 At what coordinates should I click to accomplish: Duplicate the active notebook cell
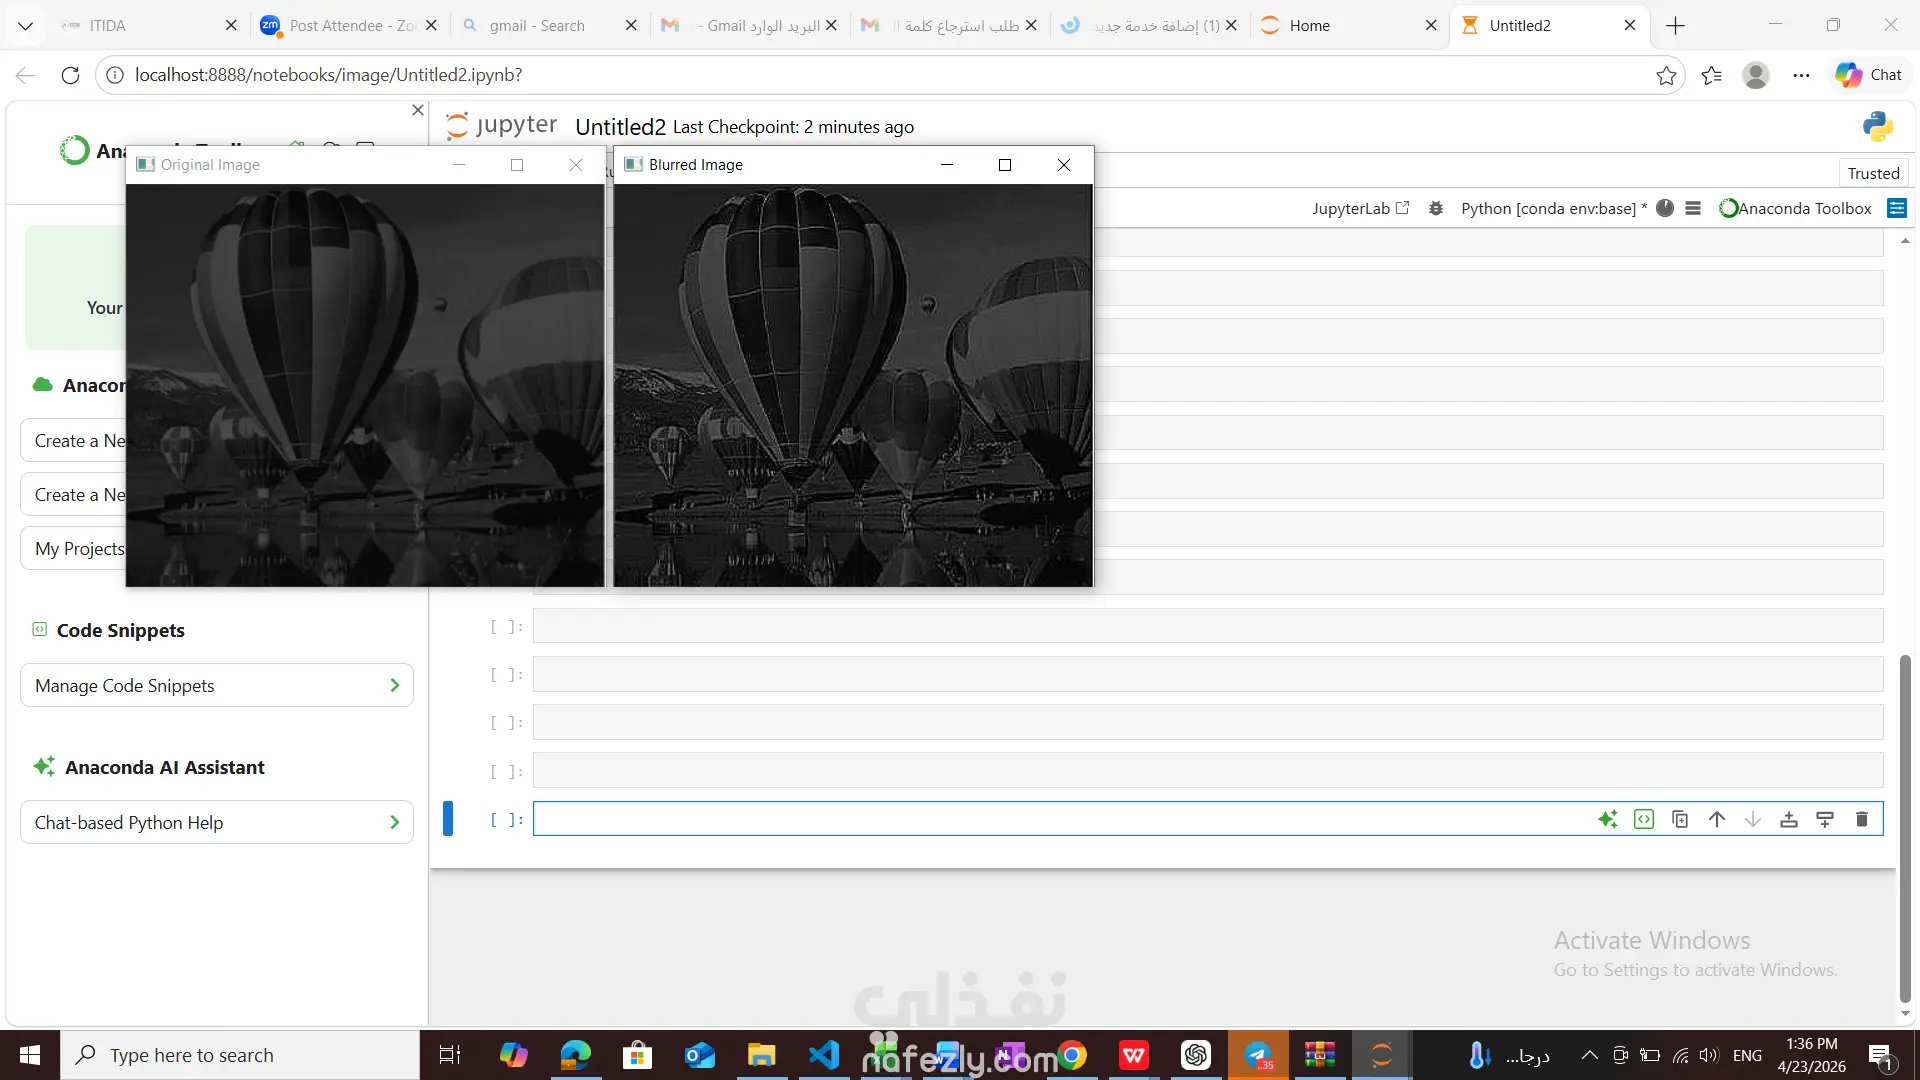[x=1680, y=820]
